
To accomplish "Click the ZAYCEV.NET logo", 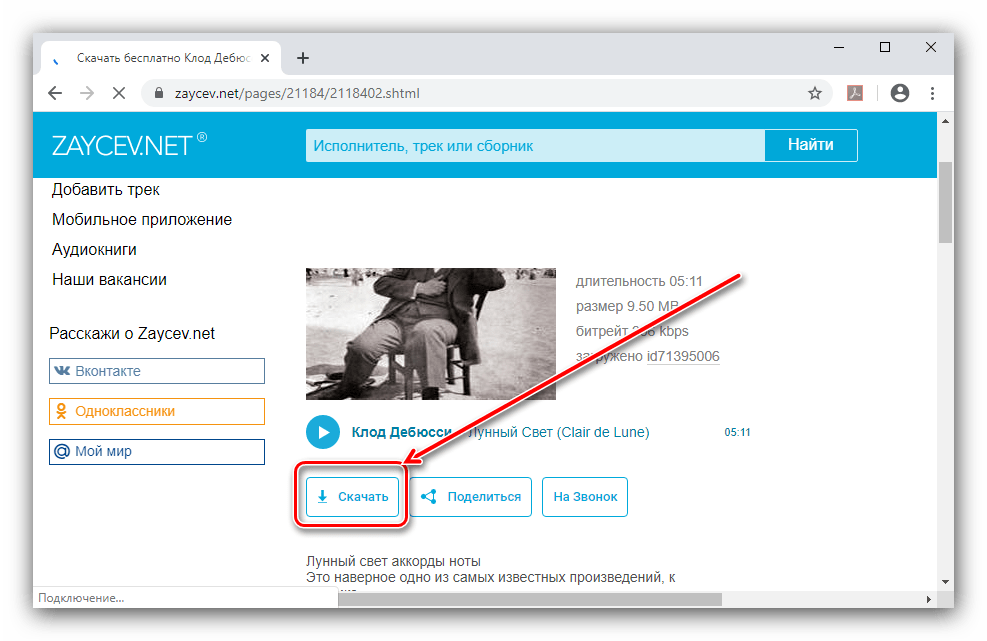I will pos(129,145).
